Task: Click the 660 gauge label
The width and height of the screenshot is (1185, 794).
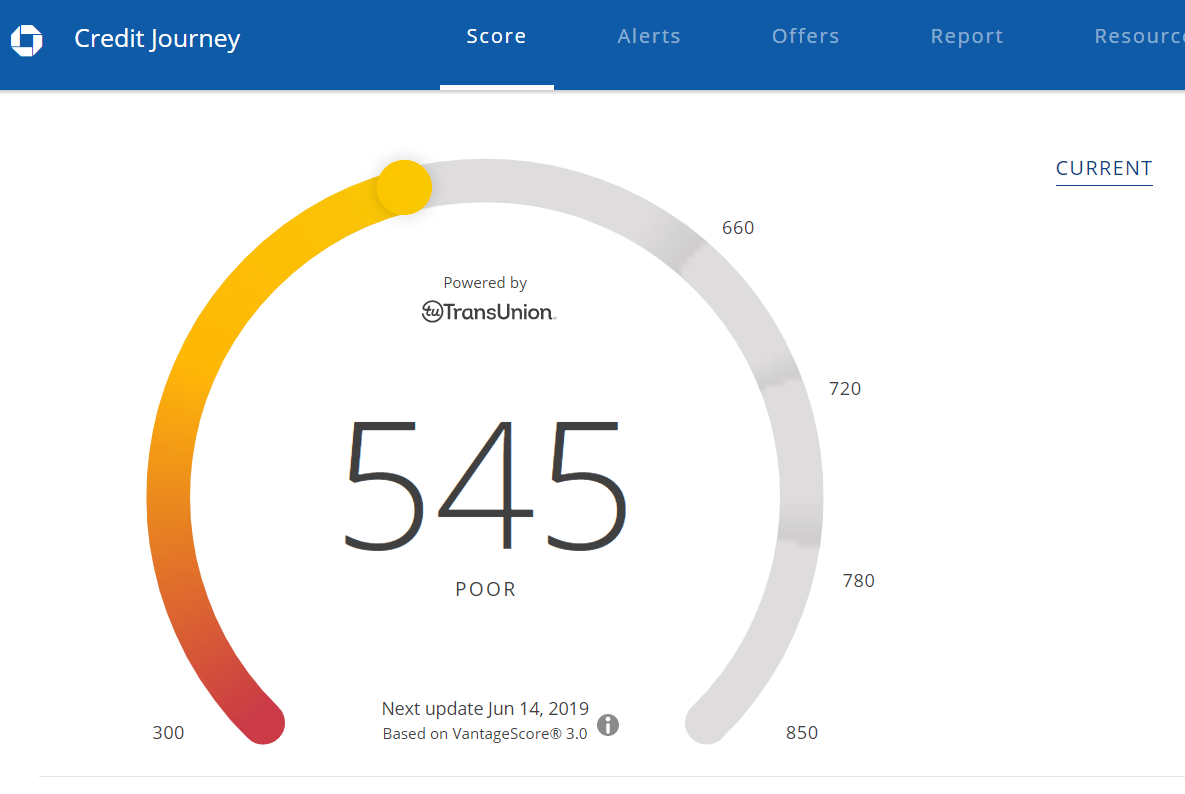Action: [738, 228]
